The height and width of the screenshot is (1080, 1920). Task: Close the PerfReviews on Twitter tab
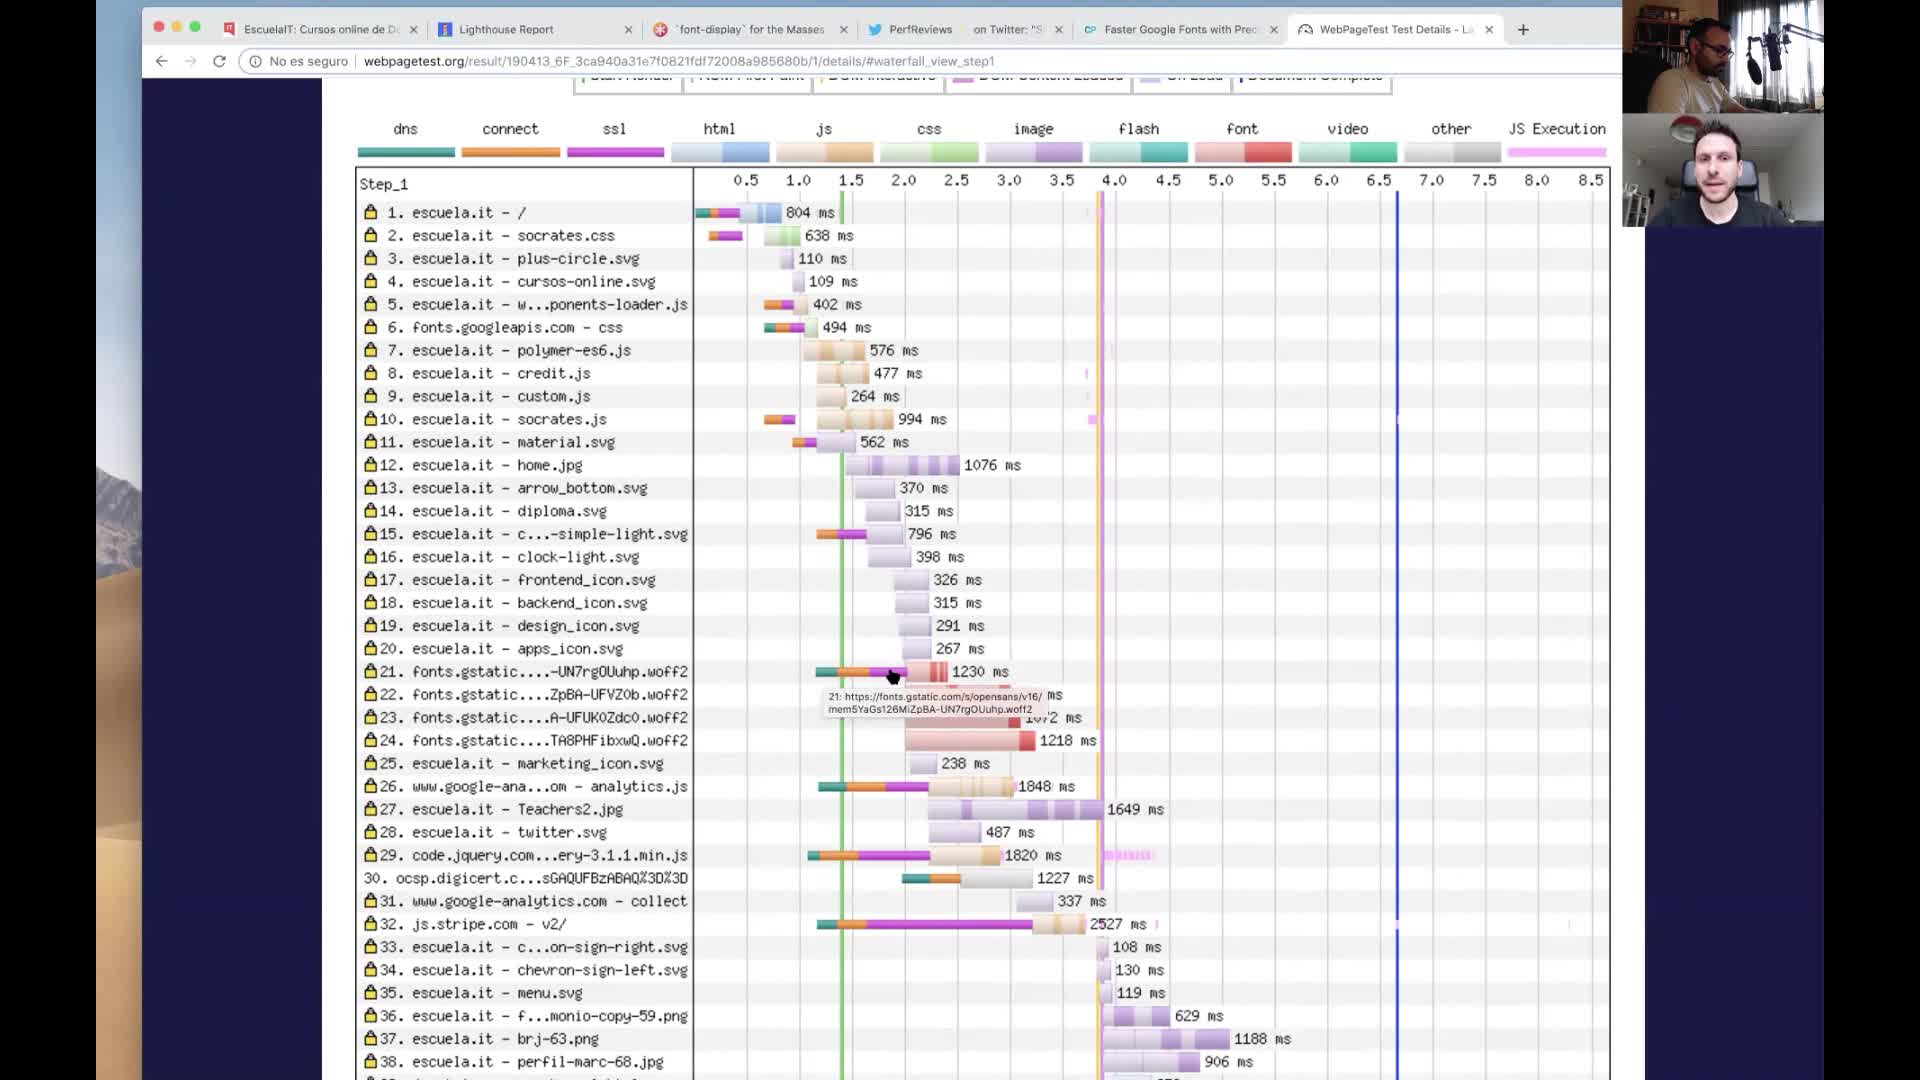pyautogui.click(x=1059, y=30)
